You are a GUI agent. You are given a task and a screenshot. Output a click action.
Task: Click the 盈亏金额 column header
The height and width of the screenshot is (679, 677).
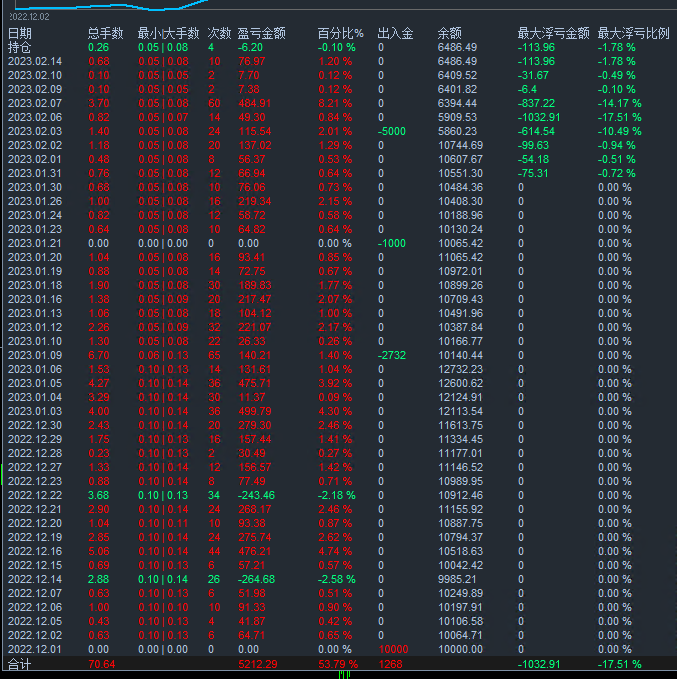(262, 33)
